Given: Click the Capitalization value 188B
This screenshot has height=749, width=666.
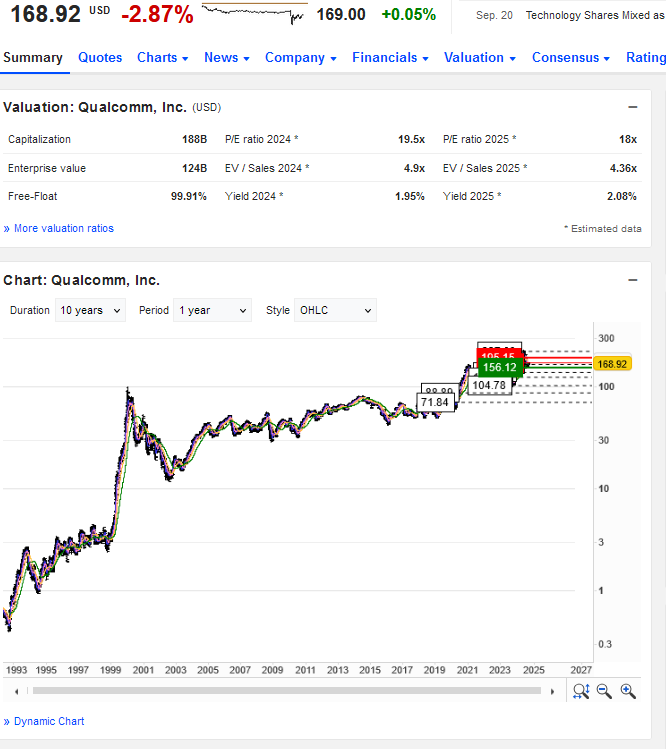Looking at the screenshot, I should 194,139.
